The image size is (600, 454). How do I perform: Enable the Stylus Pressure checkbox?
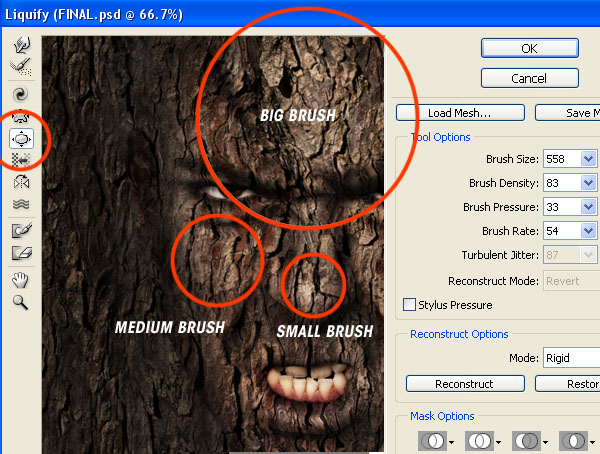tap(409, 305)
